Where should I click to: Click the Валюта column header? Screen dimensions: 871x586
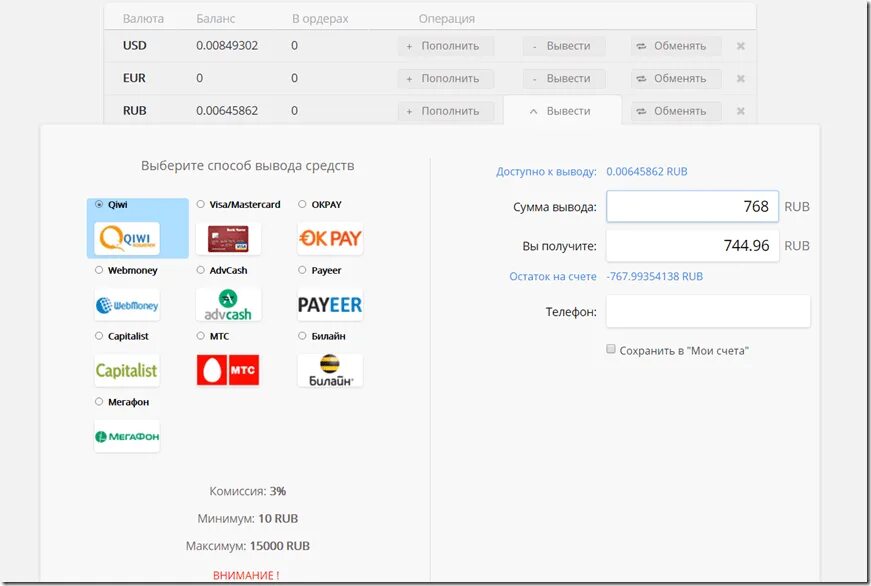(x=143, y=19)
